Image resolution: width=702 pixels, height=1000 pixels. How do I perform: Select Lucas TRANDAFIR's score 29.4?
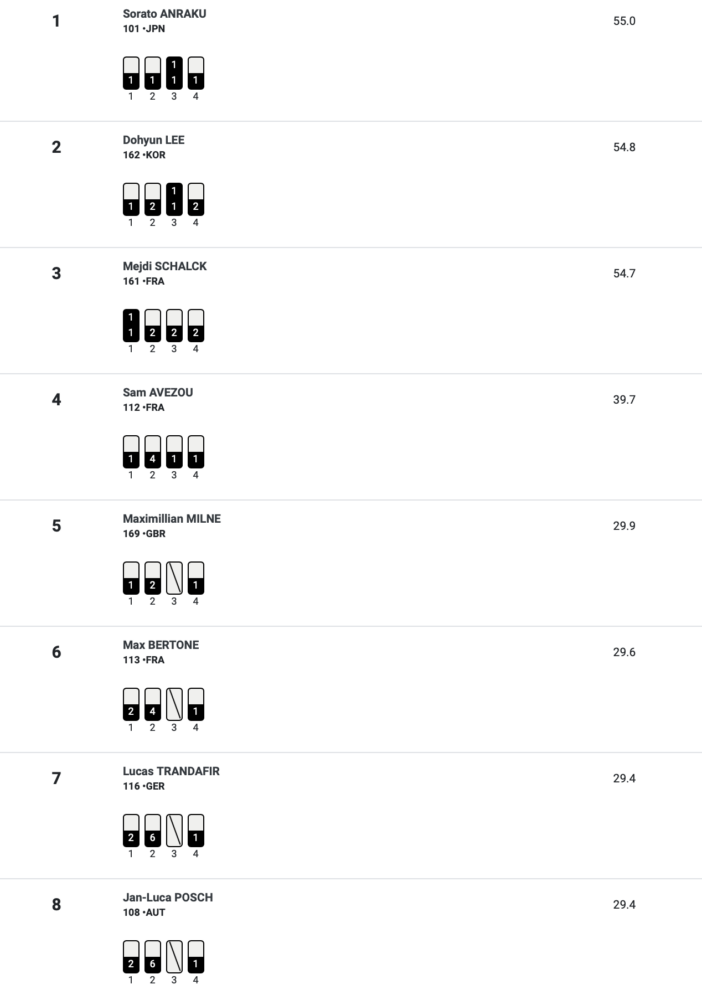(x=624, y=778)
